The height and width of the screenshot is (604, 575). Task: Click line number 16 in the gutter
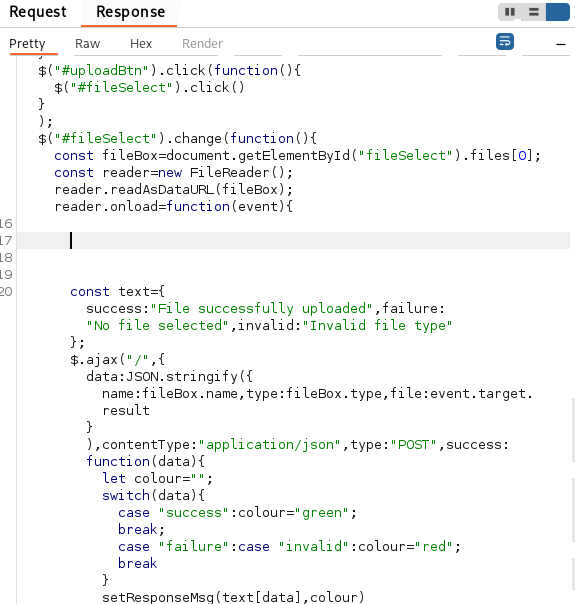coord(6,223)
